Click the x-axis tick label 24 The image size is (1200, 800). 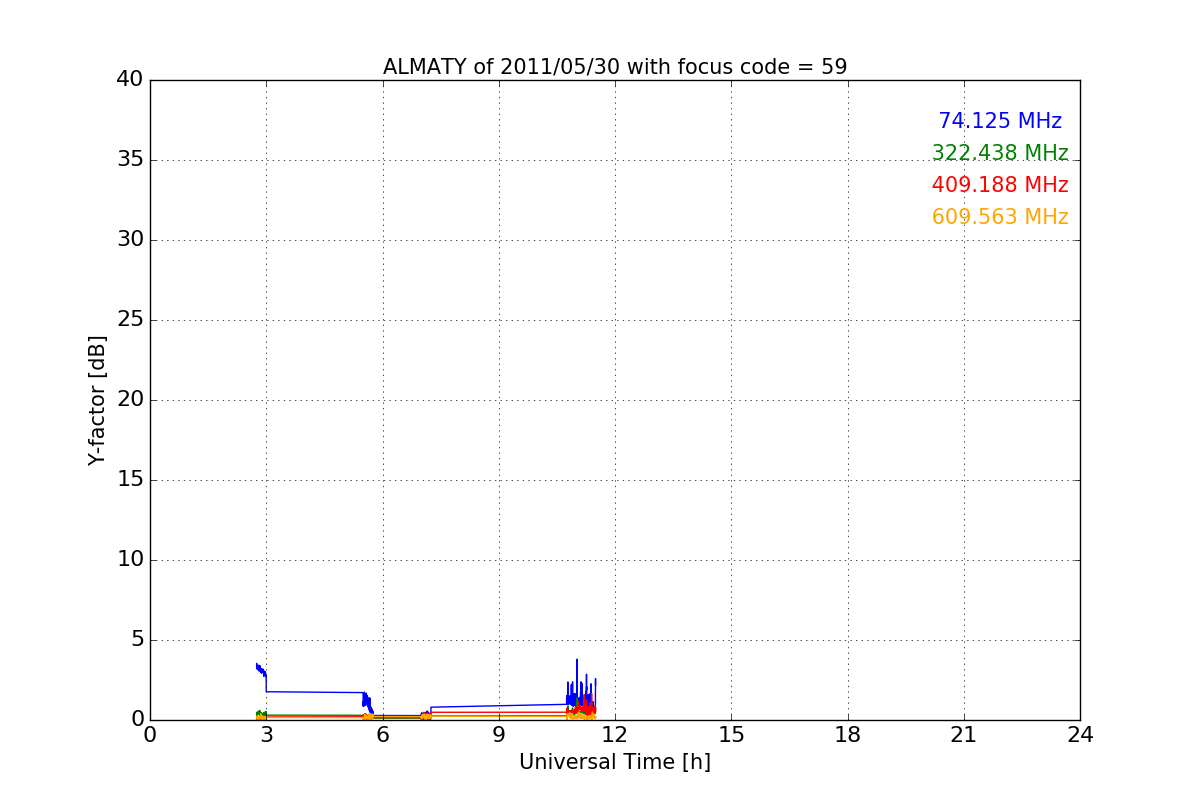pos(1080,735)
